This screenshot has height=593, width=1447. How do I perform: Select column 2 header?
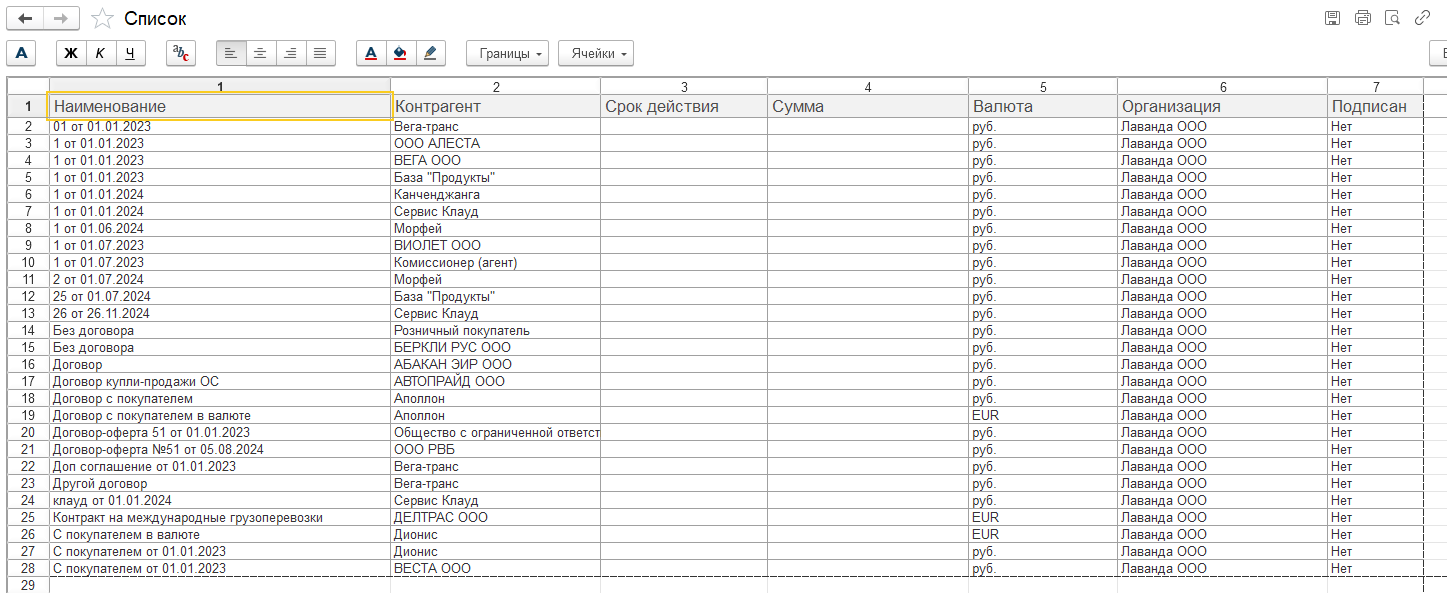(495, 86)
